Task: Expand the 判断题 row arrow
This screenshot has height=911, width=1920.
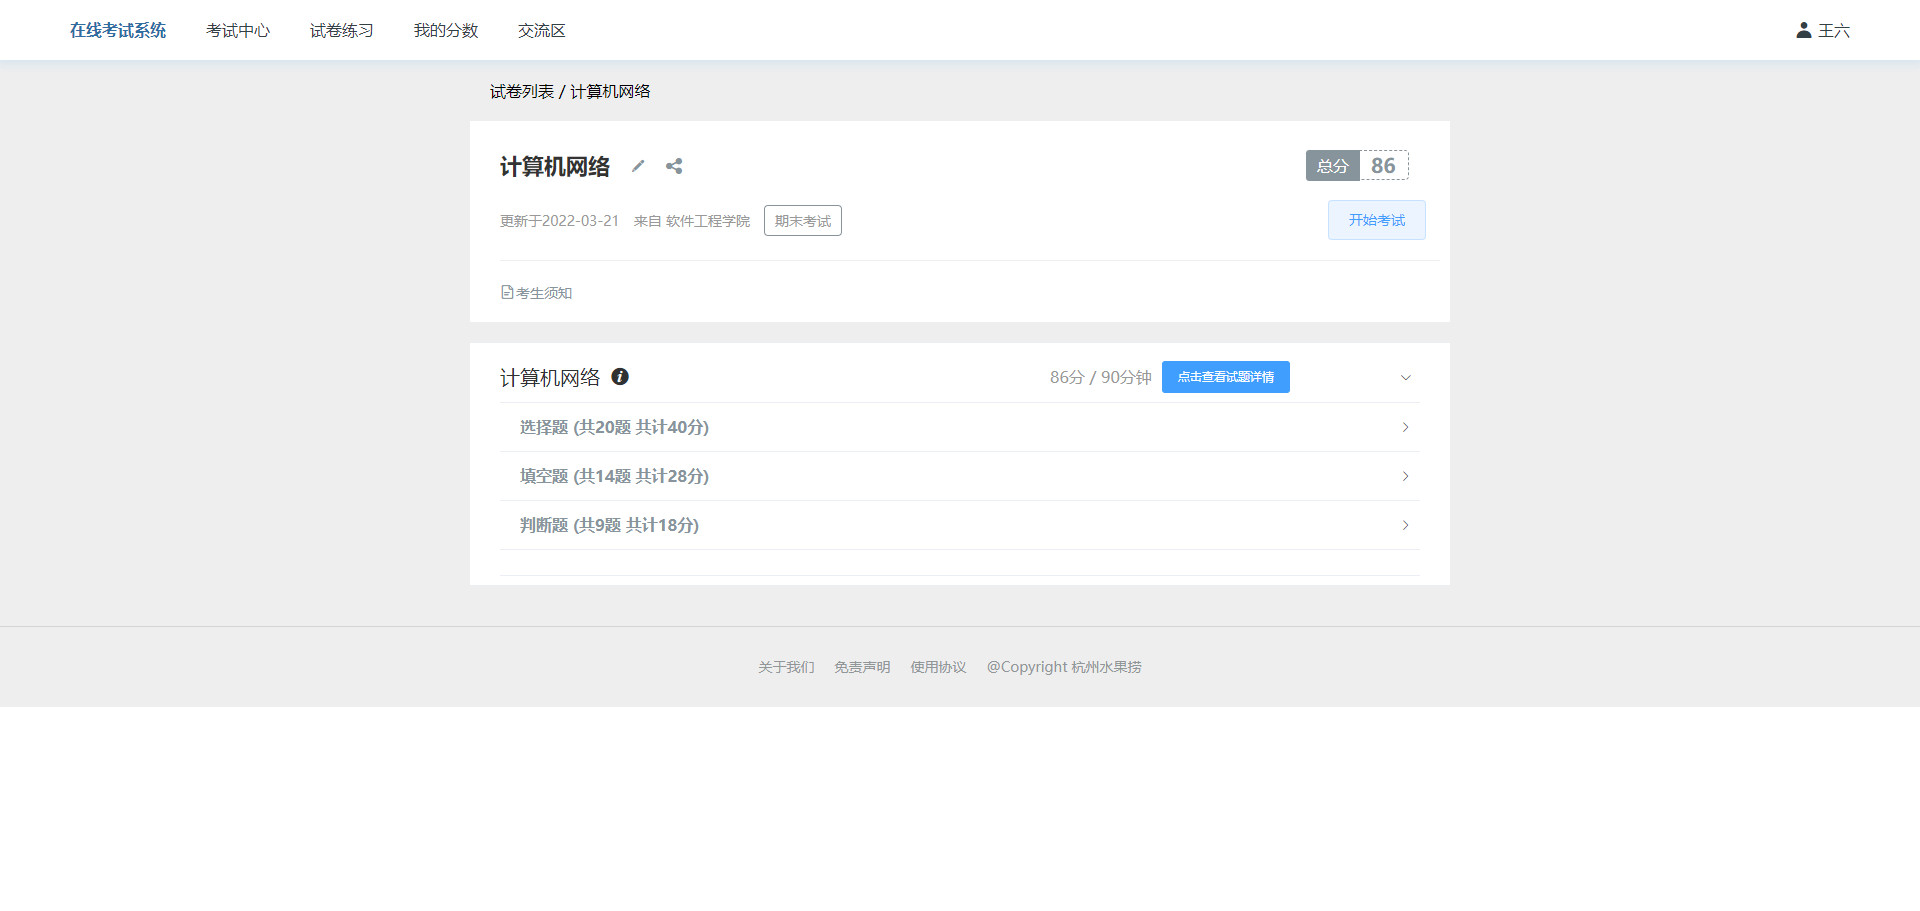Action: click(x=1405, y=525)
